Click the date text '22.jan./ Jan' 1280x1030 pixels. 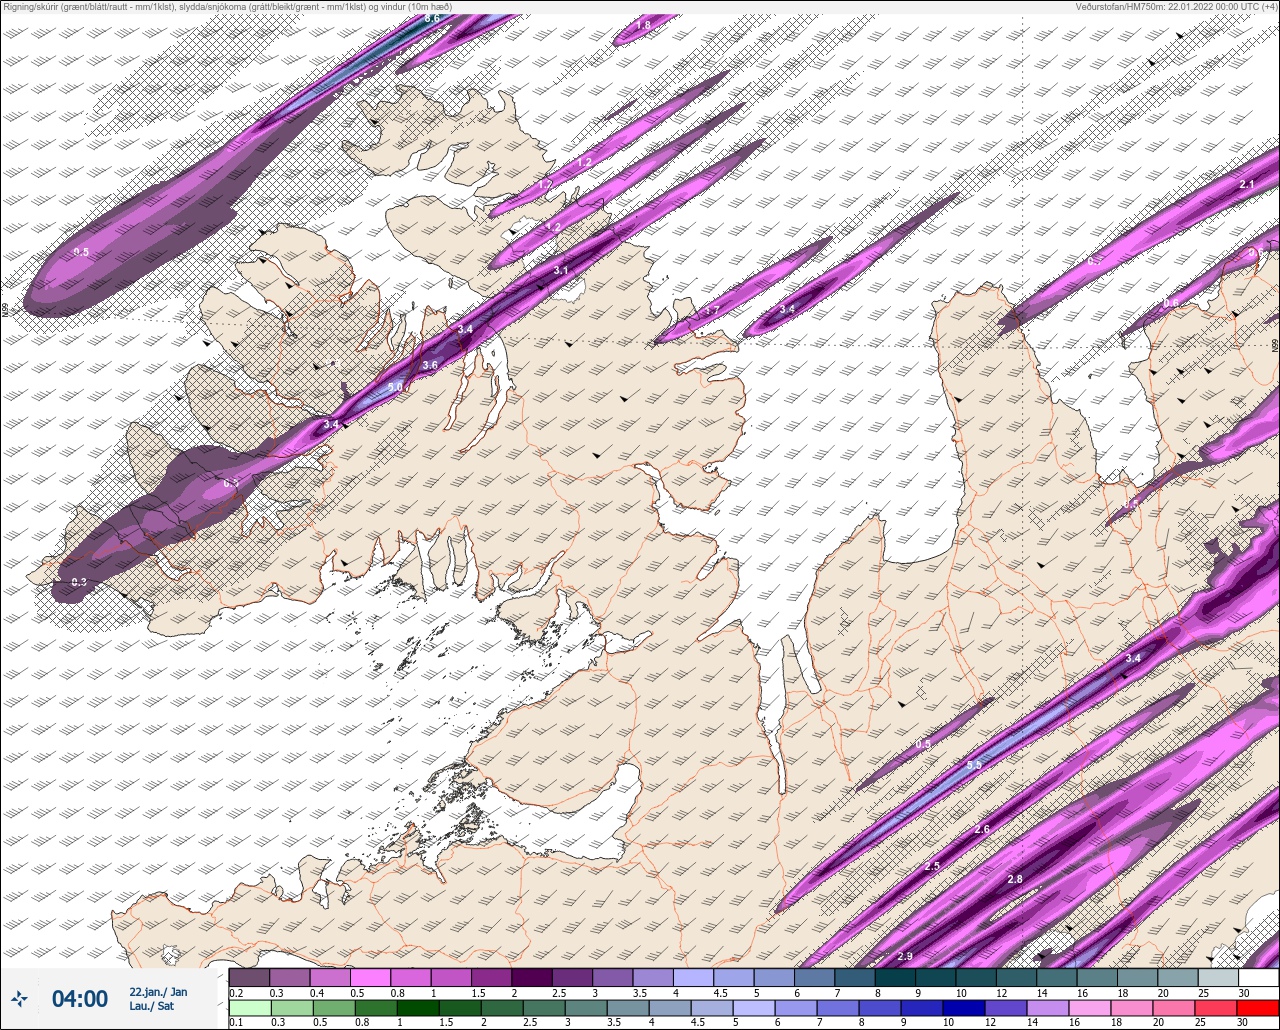point(158,992)
